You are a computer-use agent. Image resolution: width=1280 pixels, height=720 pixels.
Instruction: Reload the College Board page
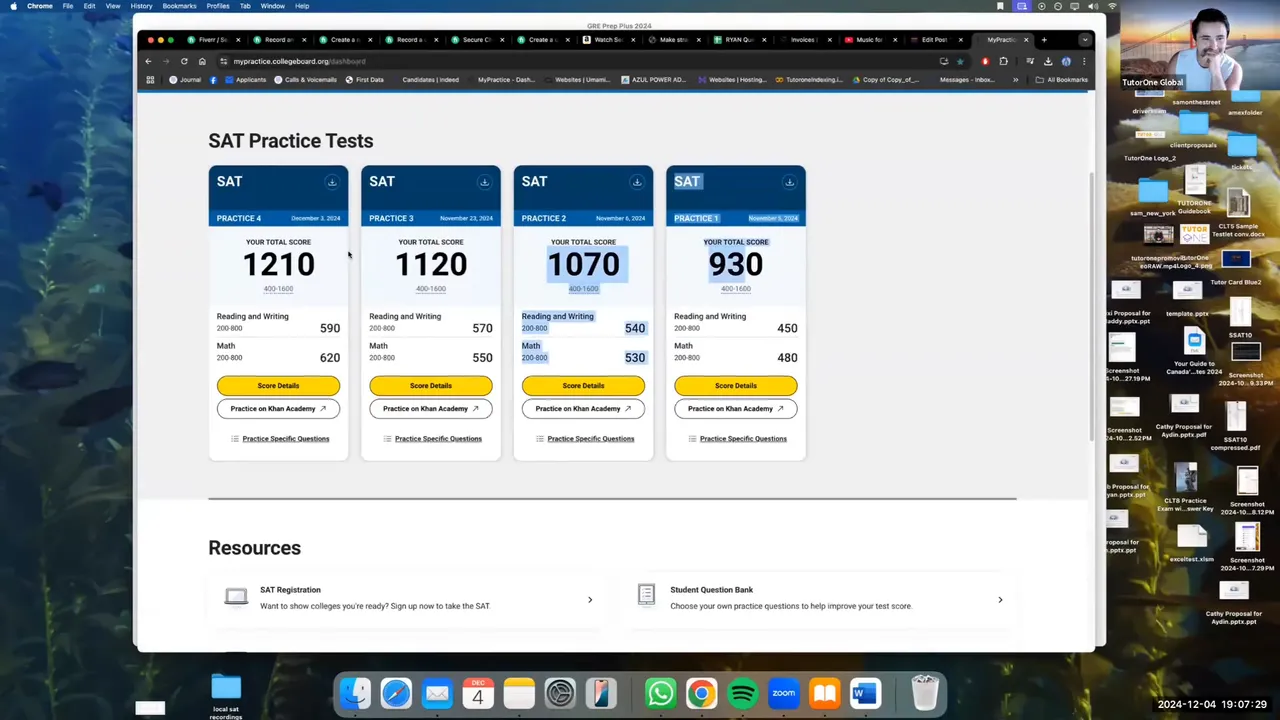pos(184,61)
